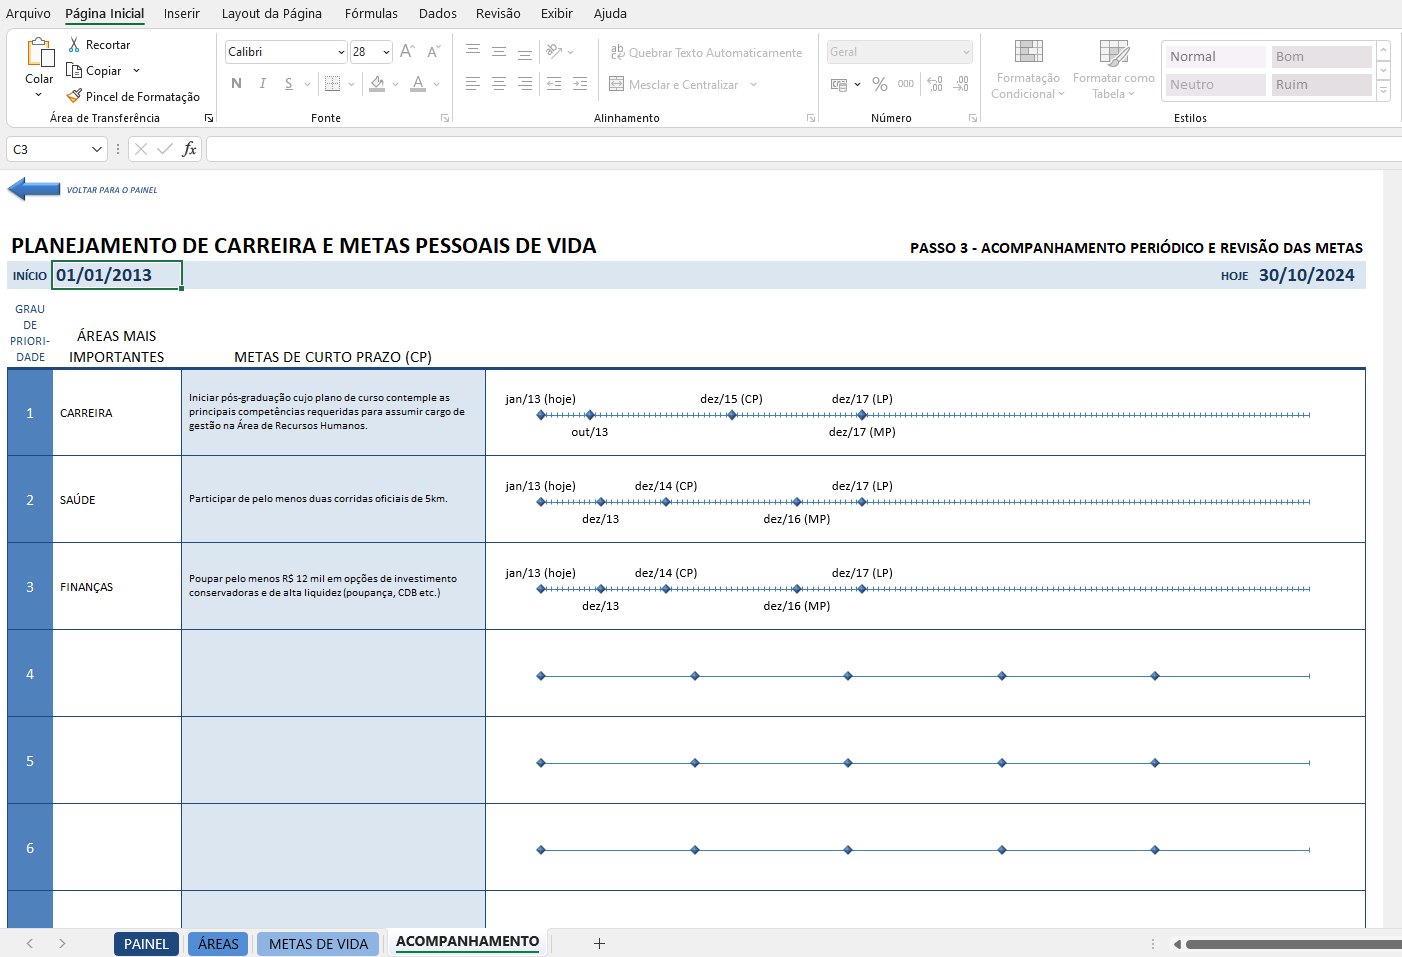Open the Fórmulas ribbon tab

click(371, 14)
